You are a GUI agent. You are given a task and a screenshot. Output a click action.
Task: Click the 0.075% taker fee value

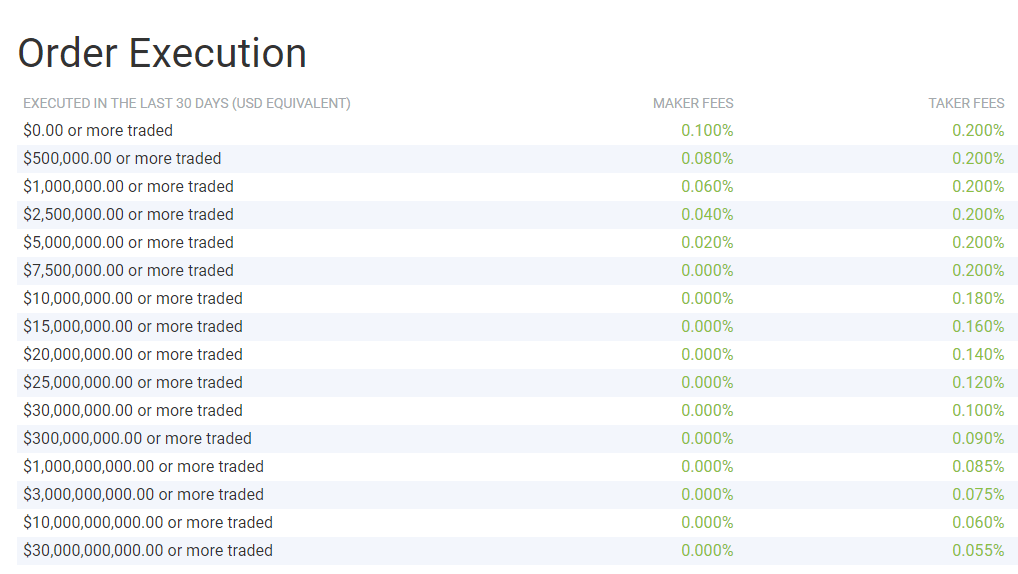[x=978, y=494]
